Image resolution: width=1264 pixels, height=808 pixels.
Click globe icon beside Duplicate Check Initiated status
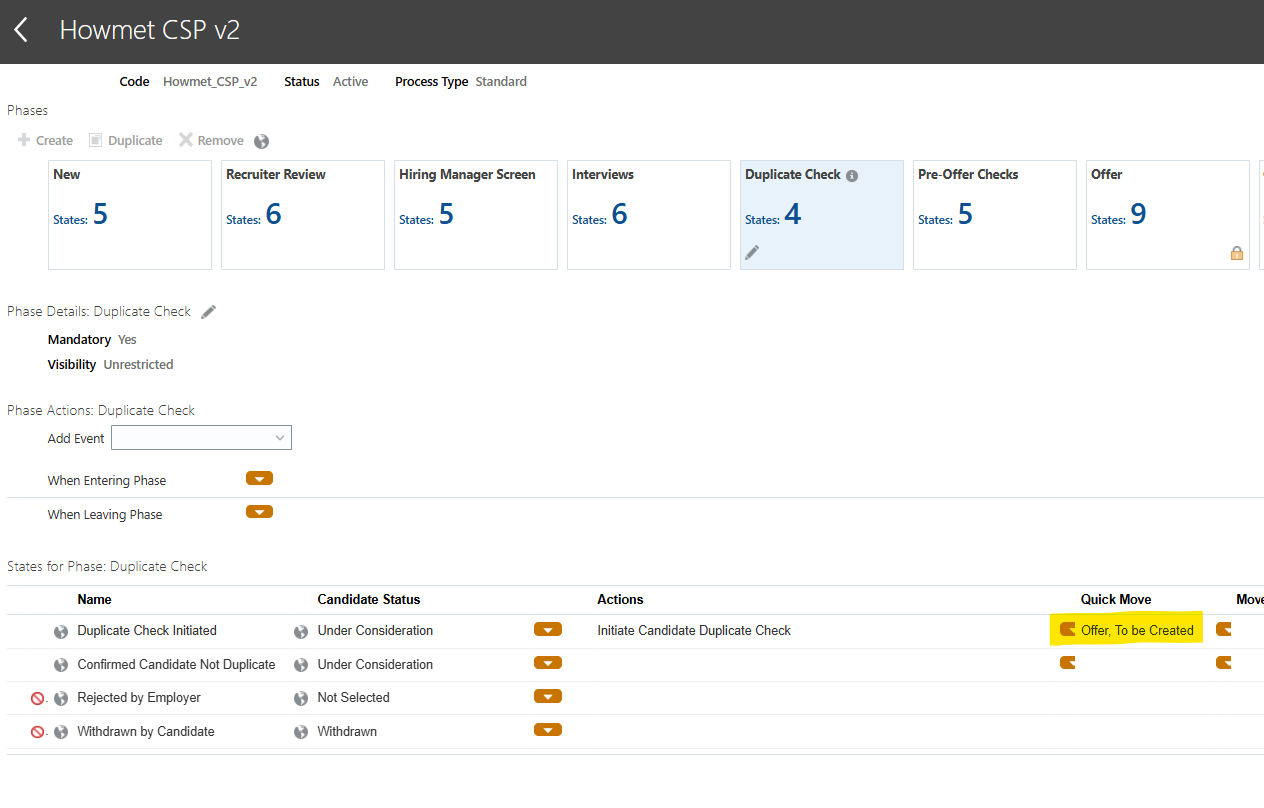tap(301, 632)
